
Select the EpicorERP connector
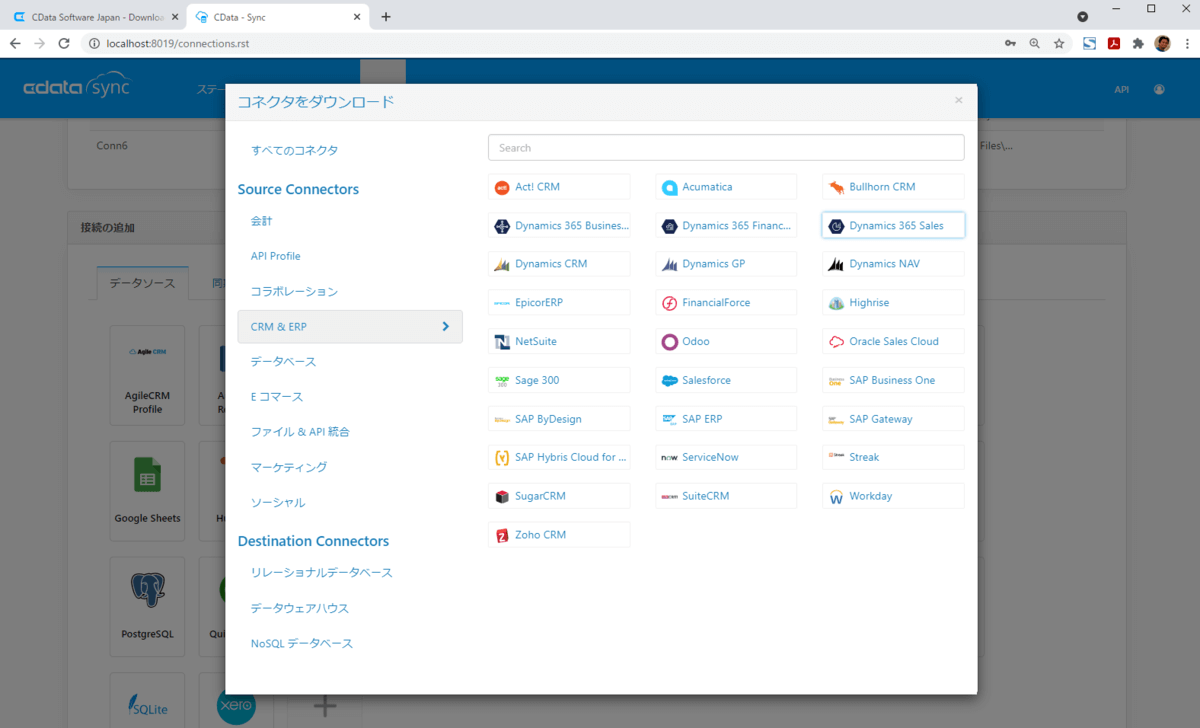(559, 302)
